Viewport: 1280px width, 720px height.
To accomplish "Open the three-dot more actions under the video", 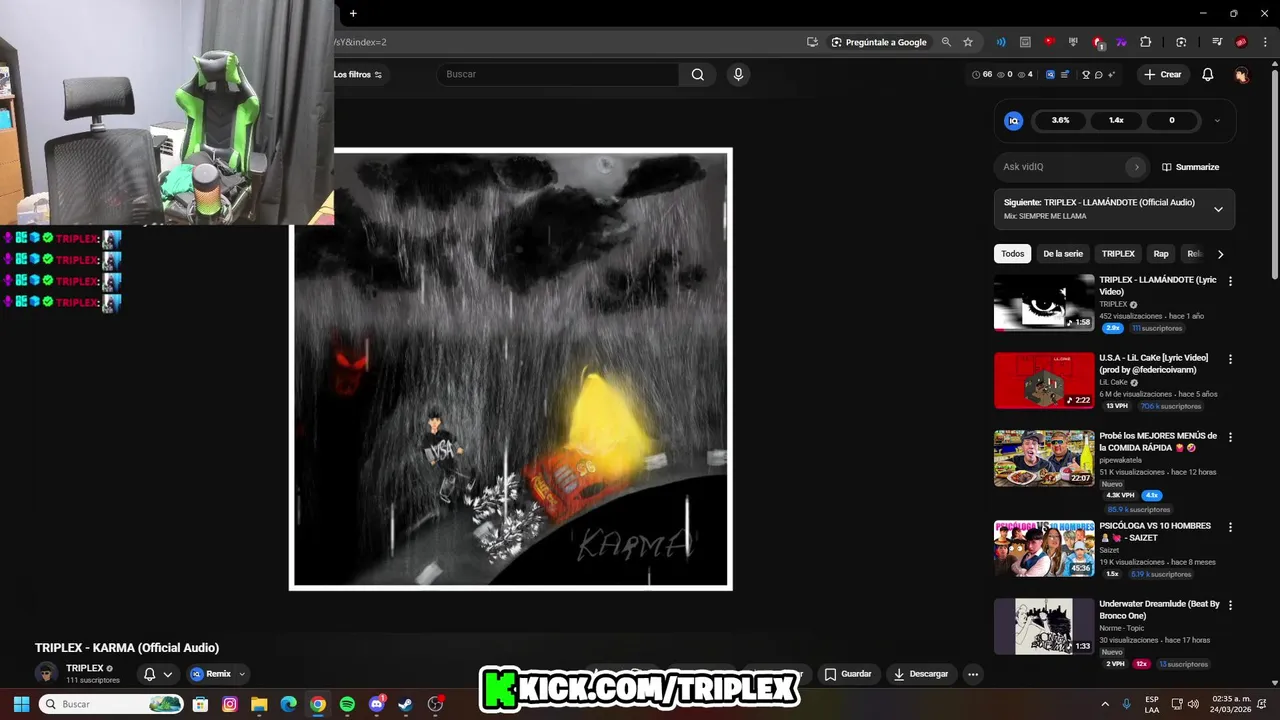I will point(973,674).
